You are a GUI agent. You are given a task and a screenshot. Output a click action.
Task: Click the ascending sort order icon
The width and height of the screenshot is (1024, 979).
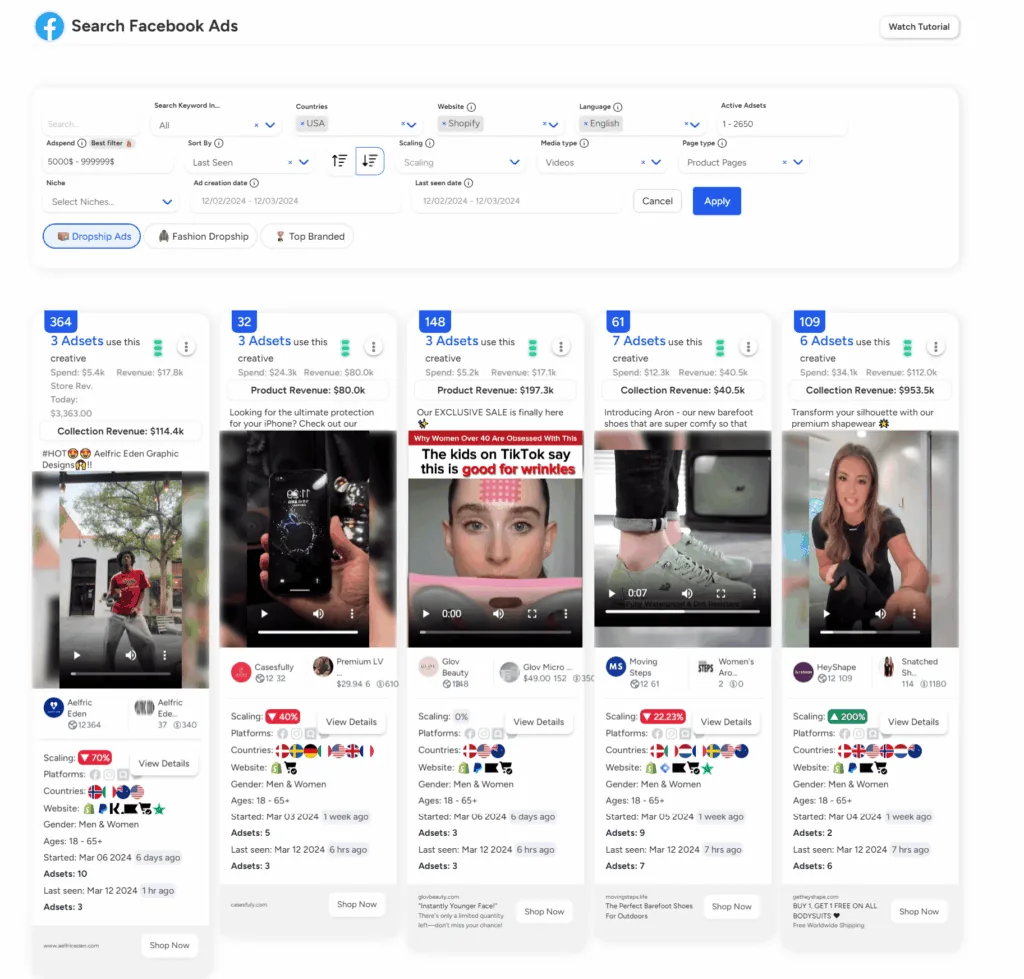tap(340, 161)
